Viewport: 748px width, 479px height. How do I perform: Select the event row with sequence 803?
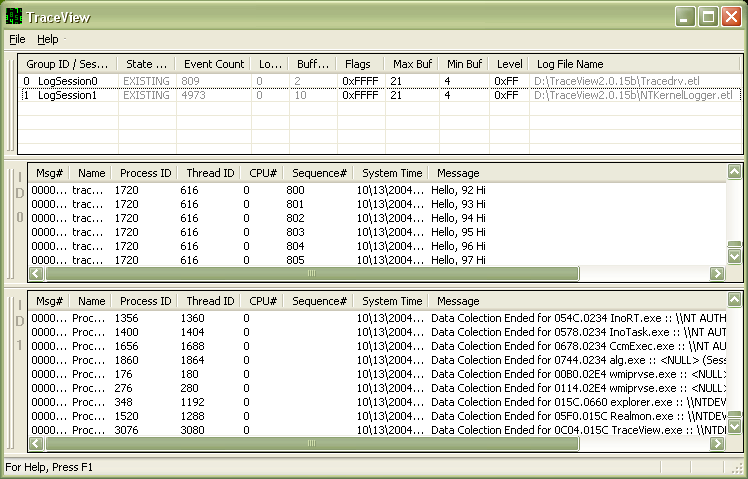coord(294,231)
